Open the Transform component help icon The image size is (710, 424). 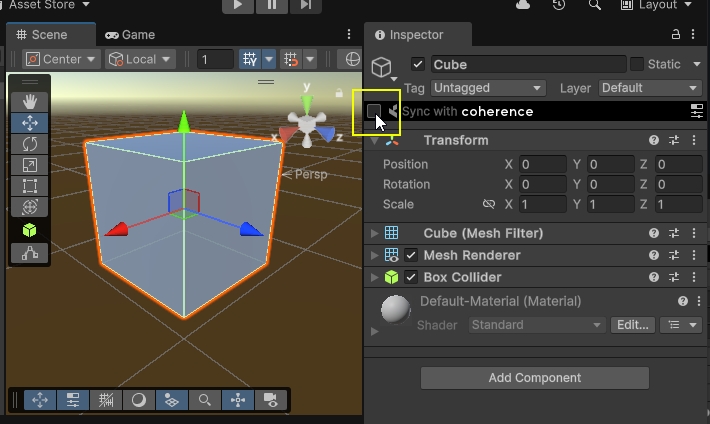[654, 141]
